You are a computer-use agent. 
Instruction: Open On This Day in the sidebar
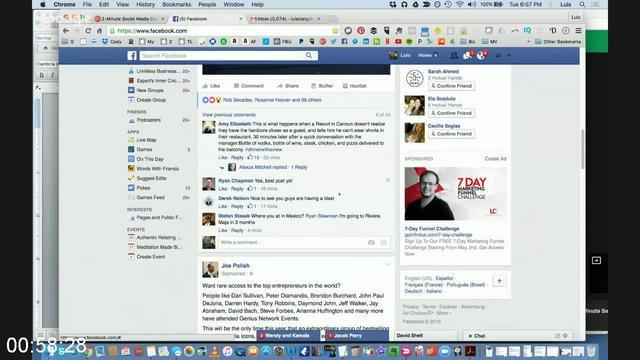[150, 159]
